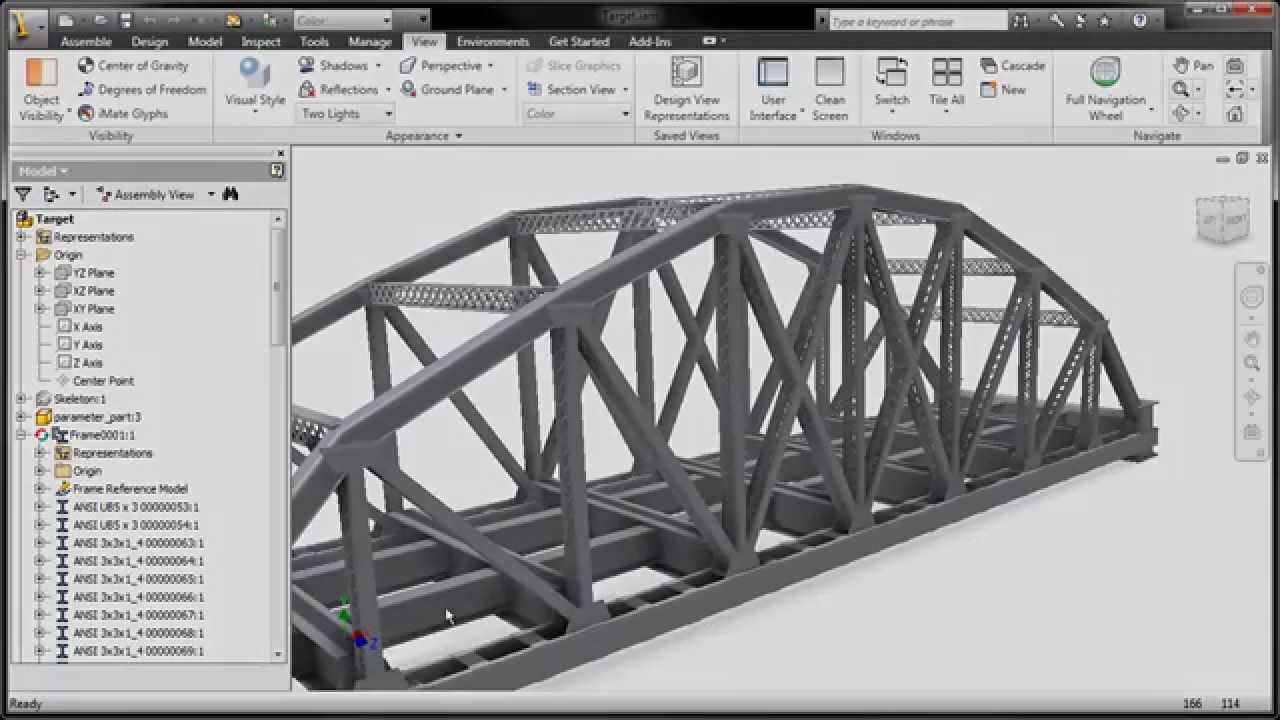Select the YZ Plane tree item
This screenshot has height=720, width=1280.
pos(93,273)
